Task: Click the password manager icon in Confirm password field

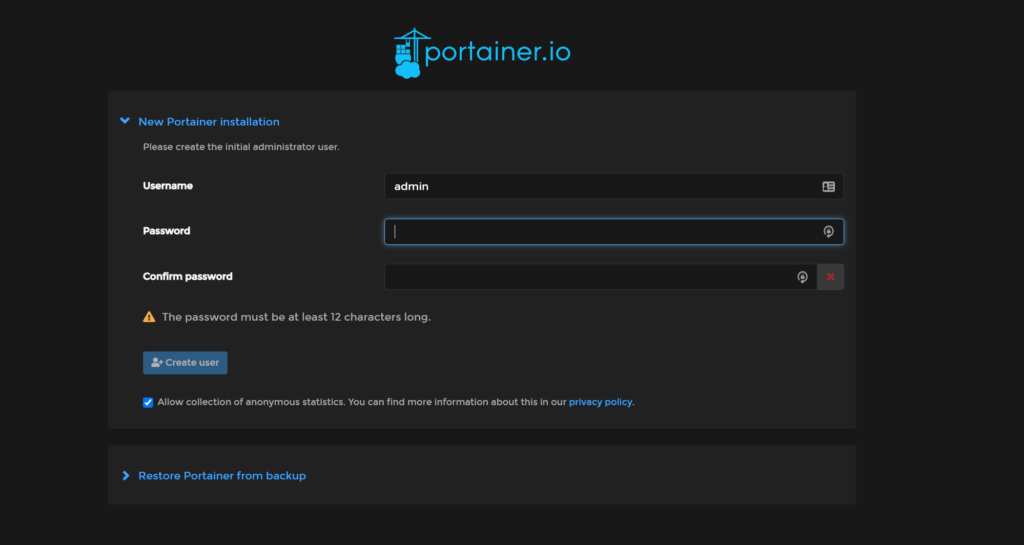Action: tap(802, 277)
